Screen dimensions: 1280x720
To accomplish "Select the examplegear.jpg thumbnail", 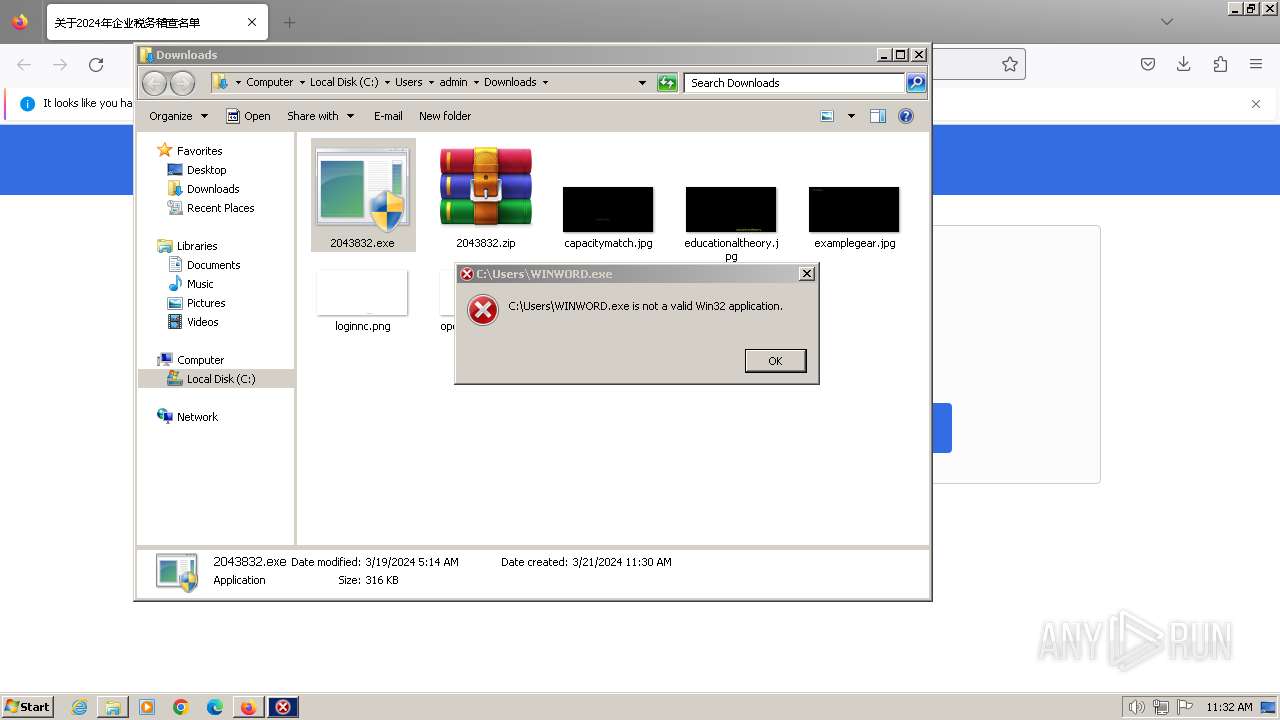I will 854,209.
